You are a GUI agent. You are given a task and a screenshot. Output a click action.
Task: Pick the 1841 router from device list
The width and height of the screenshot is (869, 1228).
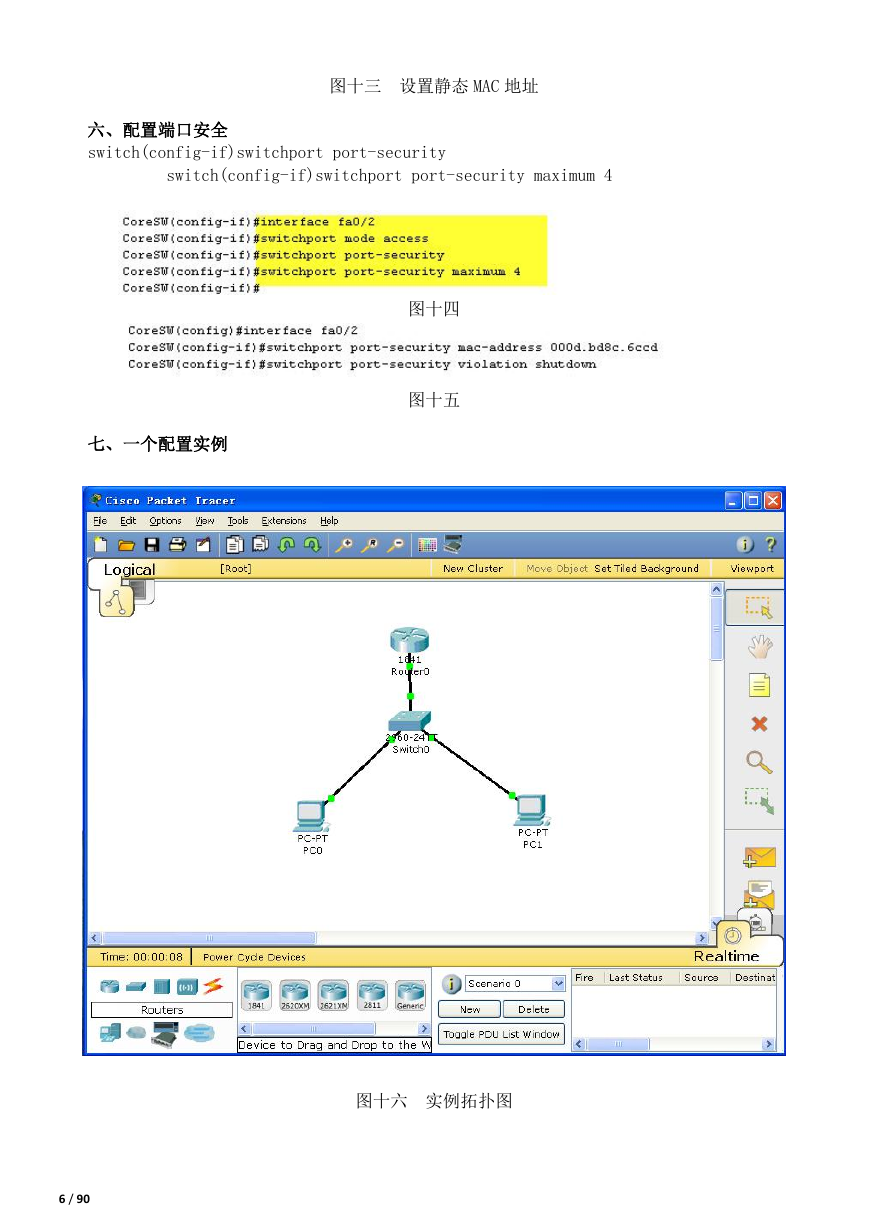click(256, 994)
